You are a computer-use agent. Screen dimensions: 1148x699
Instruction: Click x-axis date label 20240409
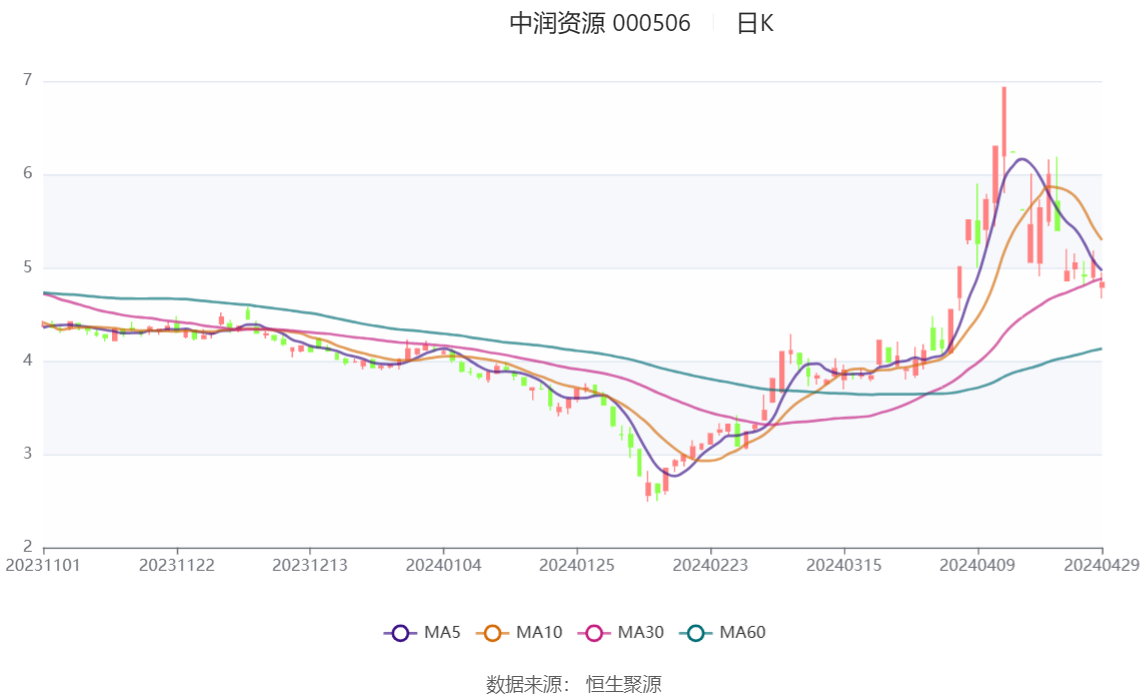click(977, 565)
